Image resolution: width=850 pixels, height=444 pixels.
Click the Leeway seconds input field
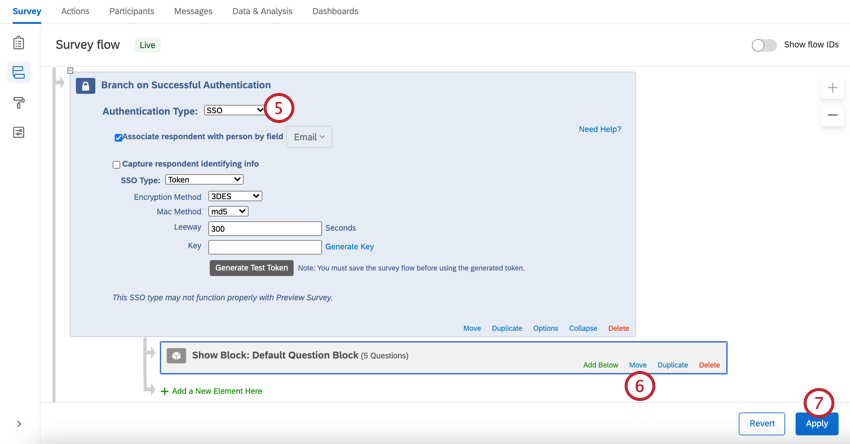pos(265,229)
